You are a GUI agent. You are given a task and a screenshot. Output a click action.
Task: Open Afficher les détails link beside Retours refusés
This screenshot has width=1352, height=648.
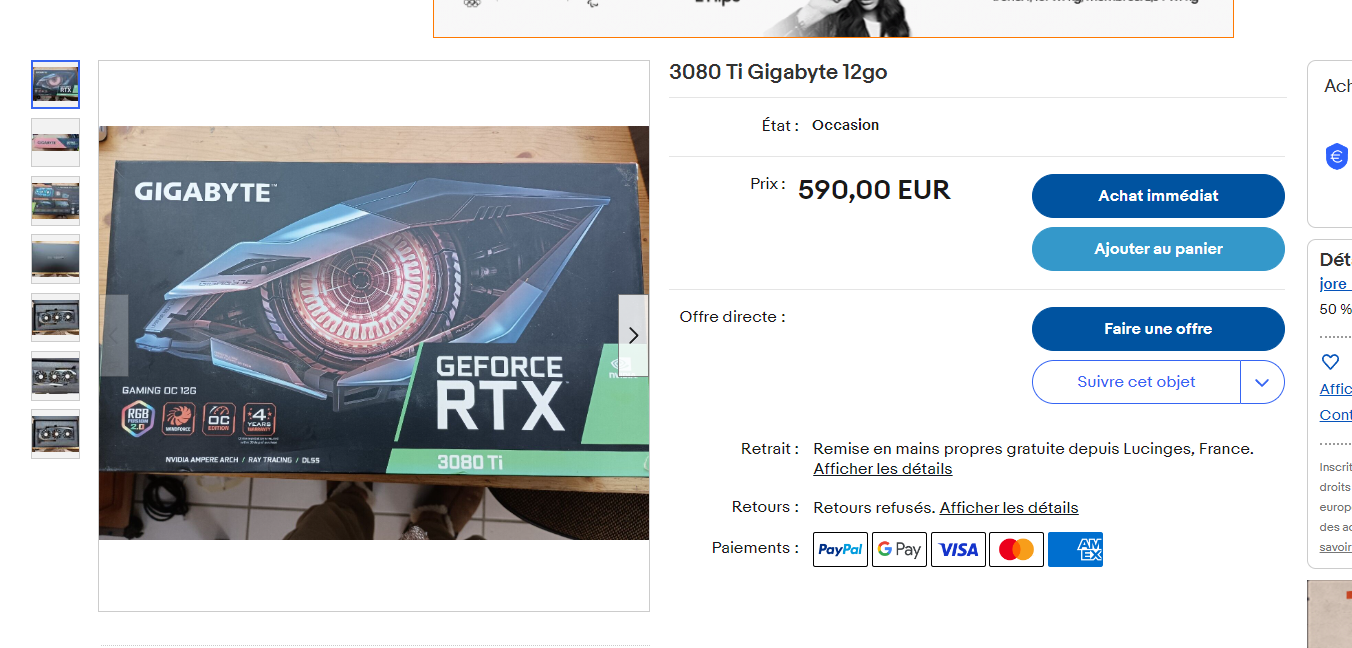[x=1009, y=508]
